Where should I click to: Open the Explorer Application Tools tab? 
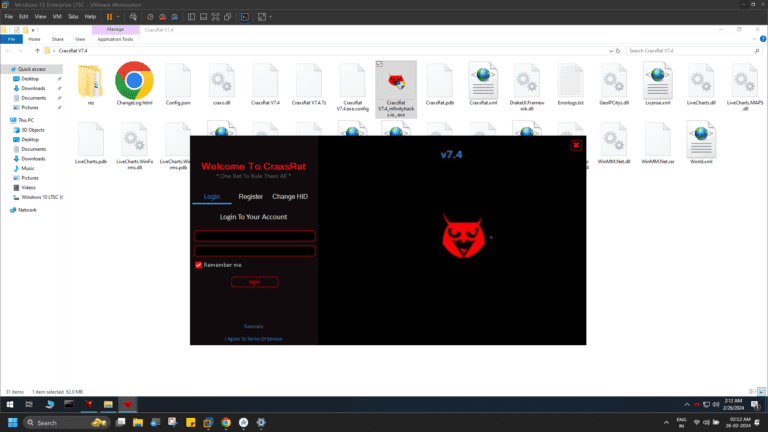(115, 39)
